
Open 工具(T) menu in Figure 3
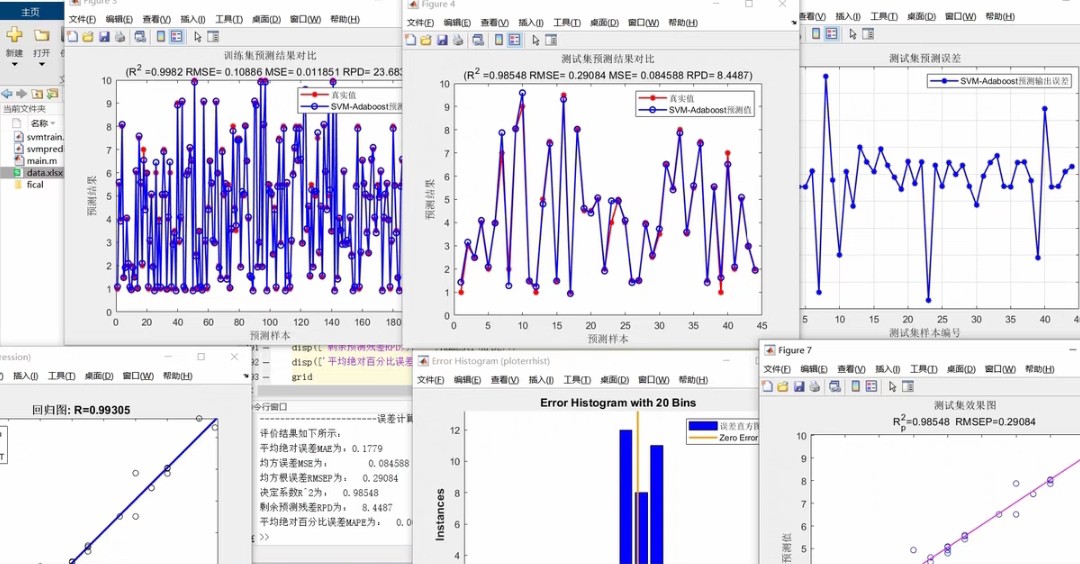click(x=229, y=19)
